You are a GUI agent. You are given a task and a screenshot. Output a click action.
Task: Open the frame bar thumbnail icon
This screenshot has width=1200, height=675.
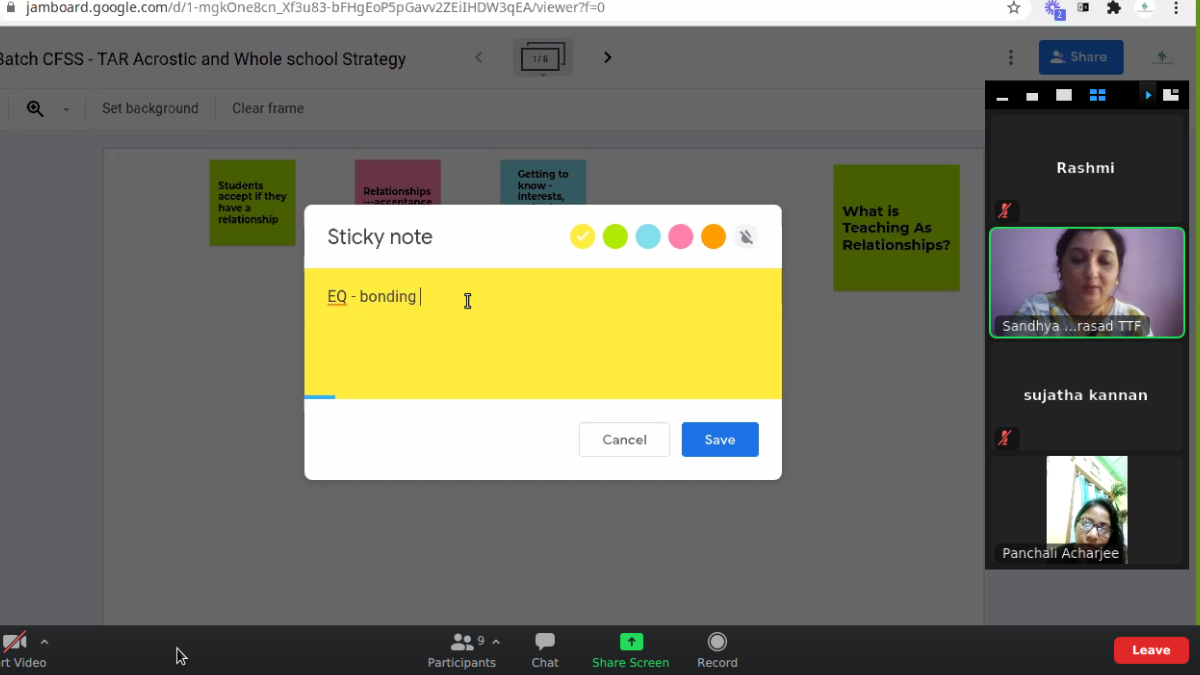(x=542, y=58)
